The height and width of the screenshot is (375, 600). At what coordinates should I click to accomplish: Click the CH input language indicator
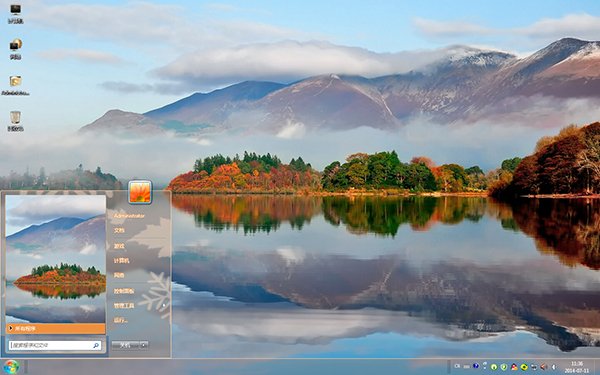tap(457, 366)
